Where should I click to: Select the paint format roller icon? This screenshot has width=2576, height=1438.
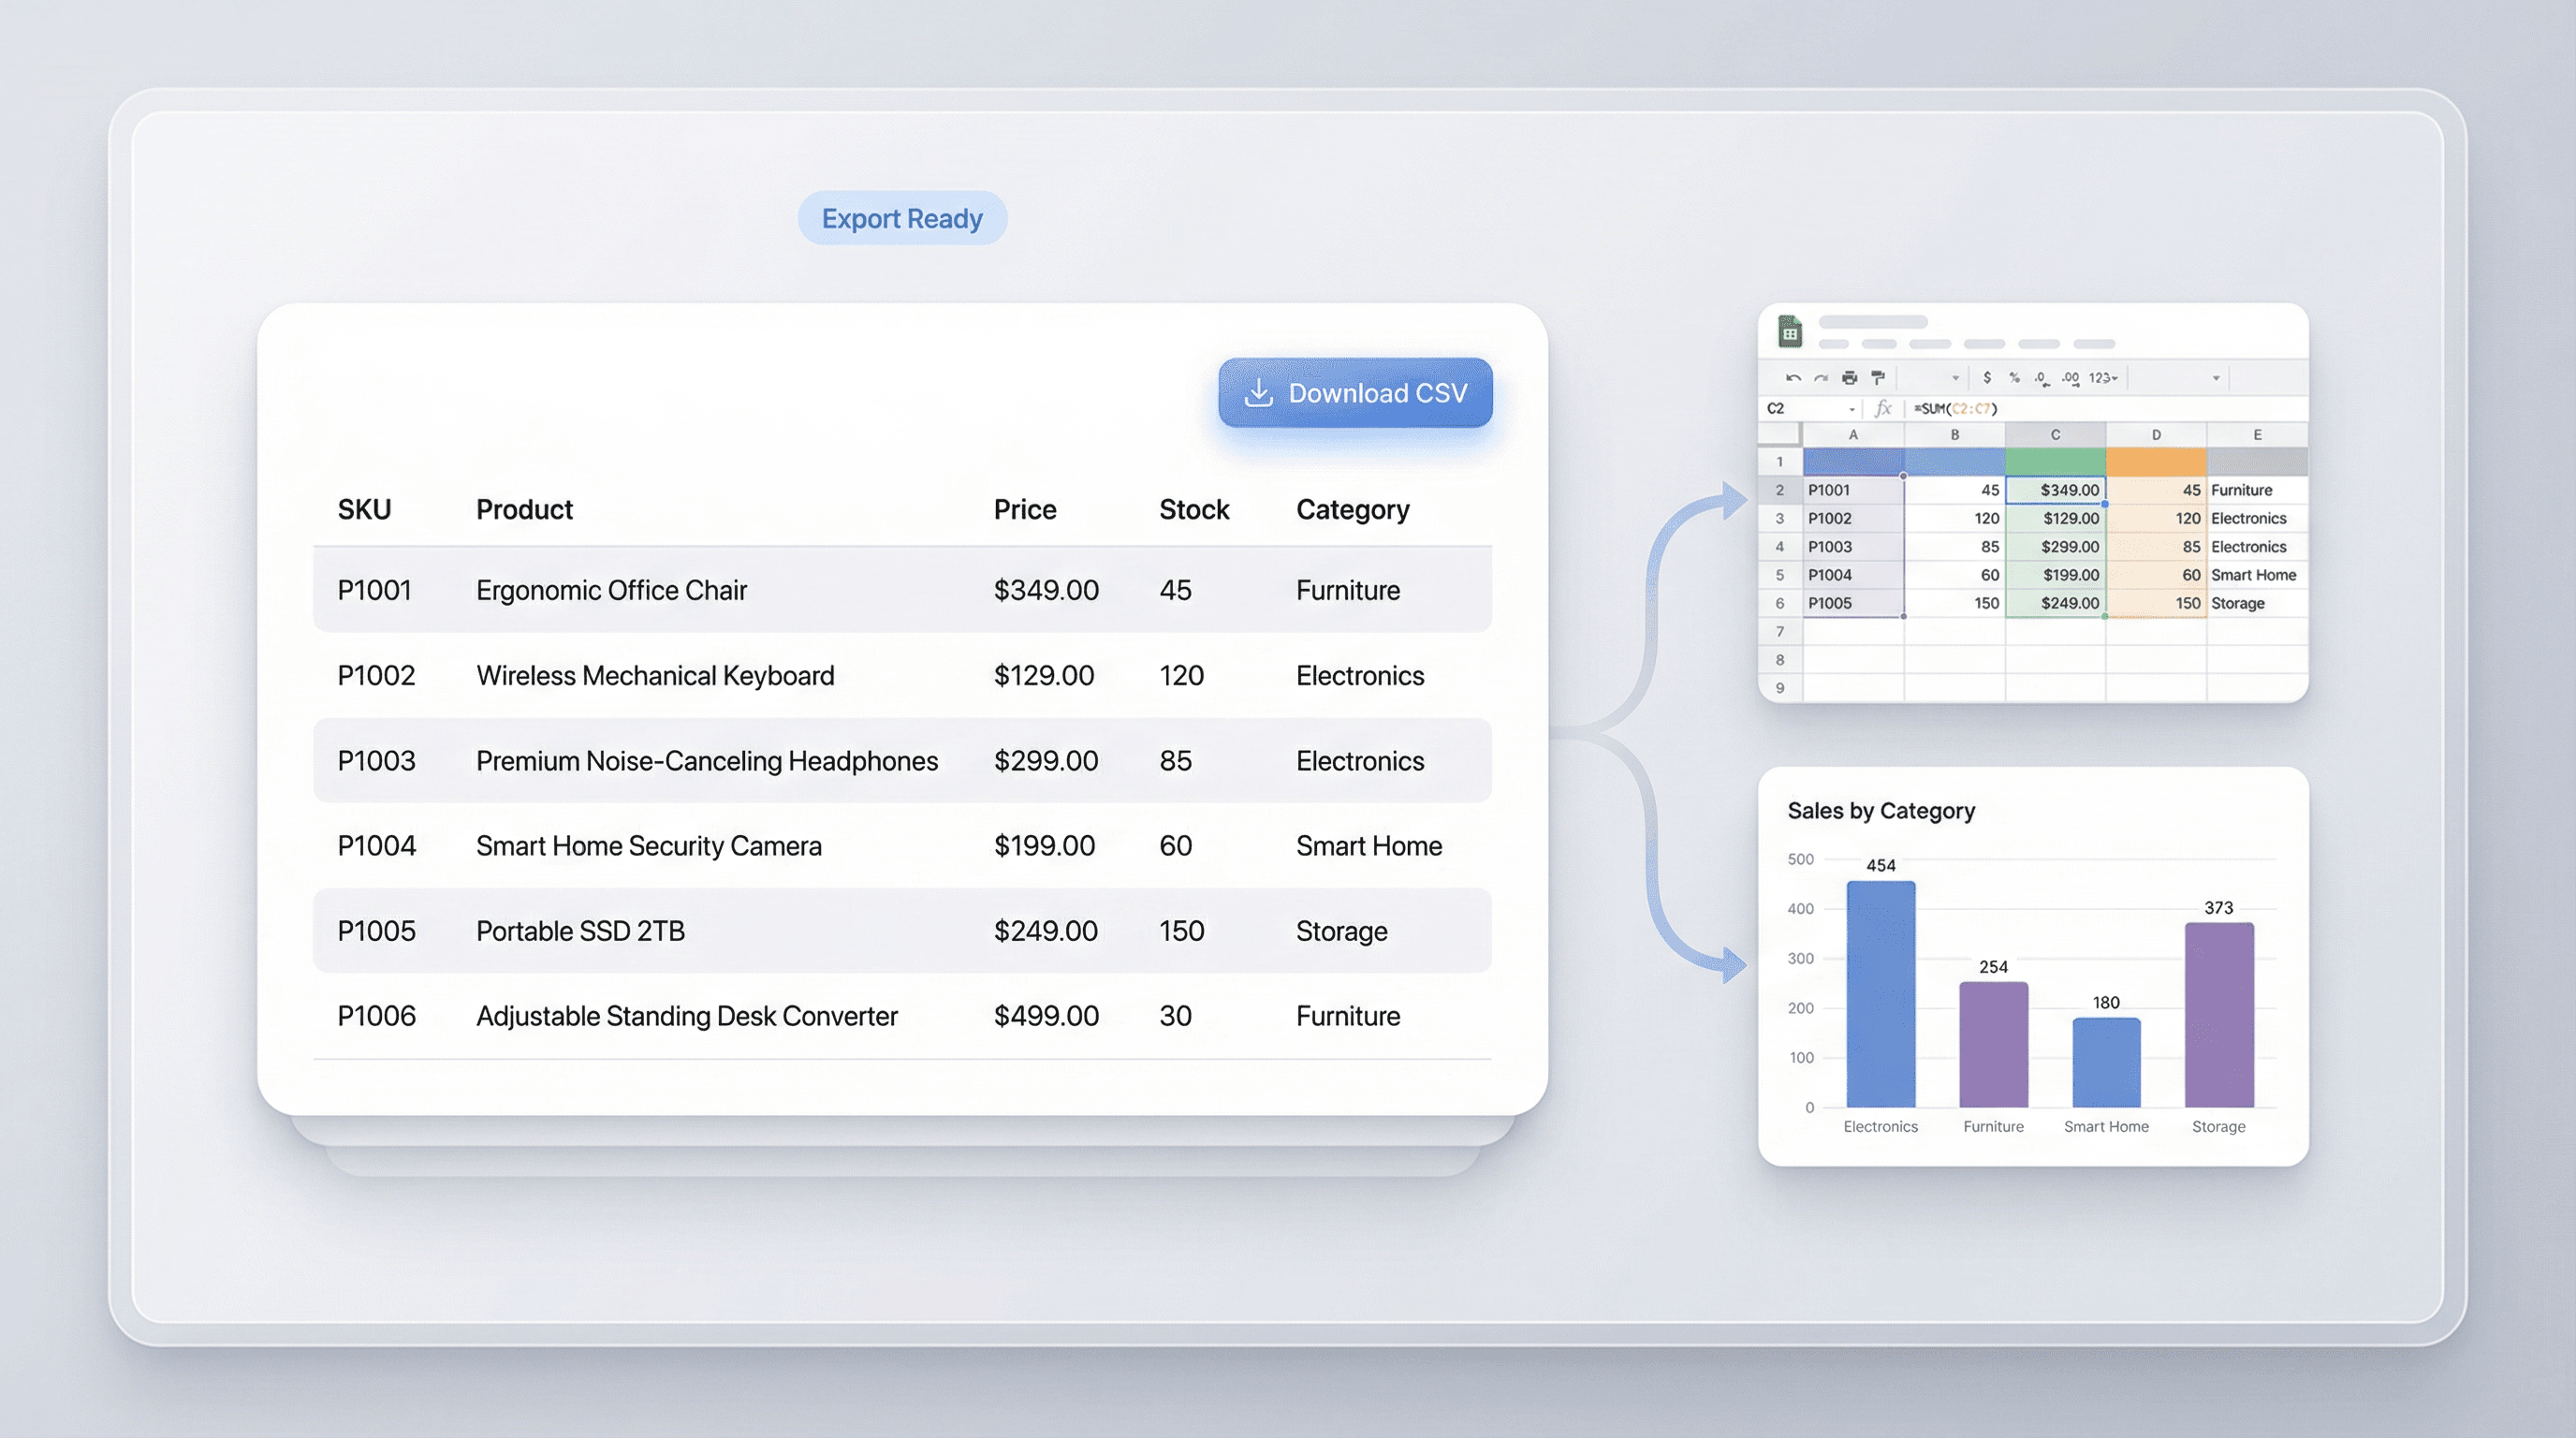pos(1878,378)
